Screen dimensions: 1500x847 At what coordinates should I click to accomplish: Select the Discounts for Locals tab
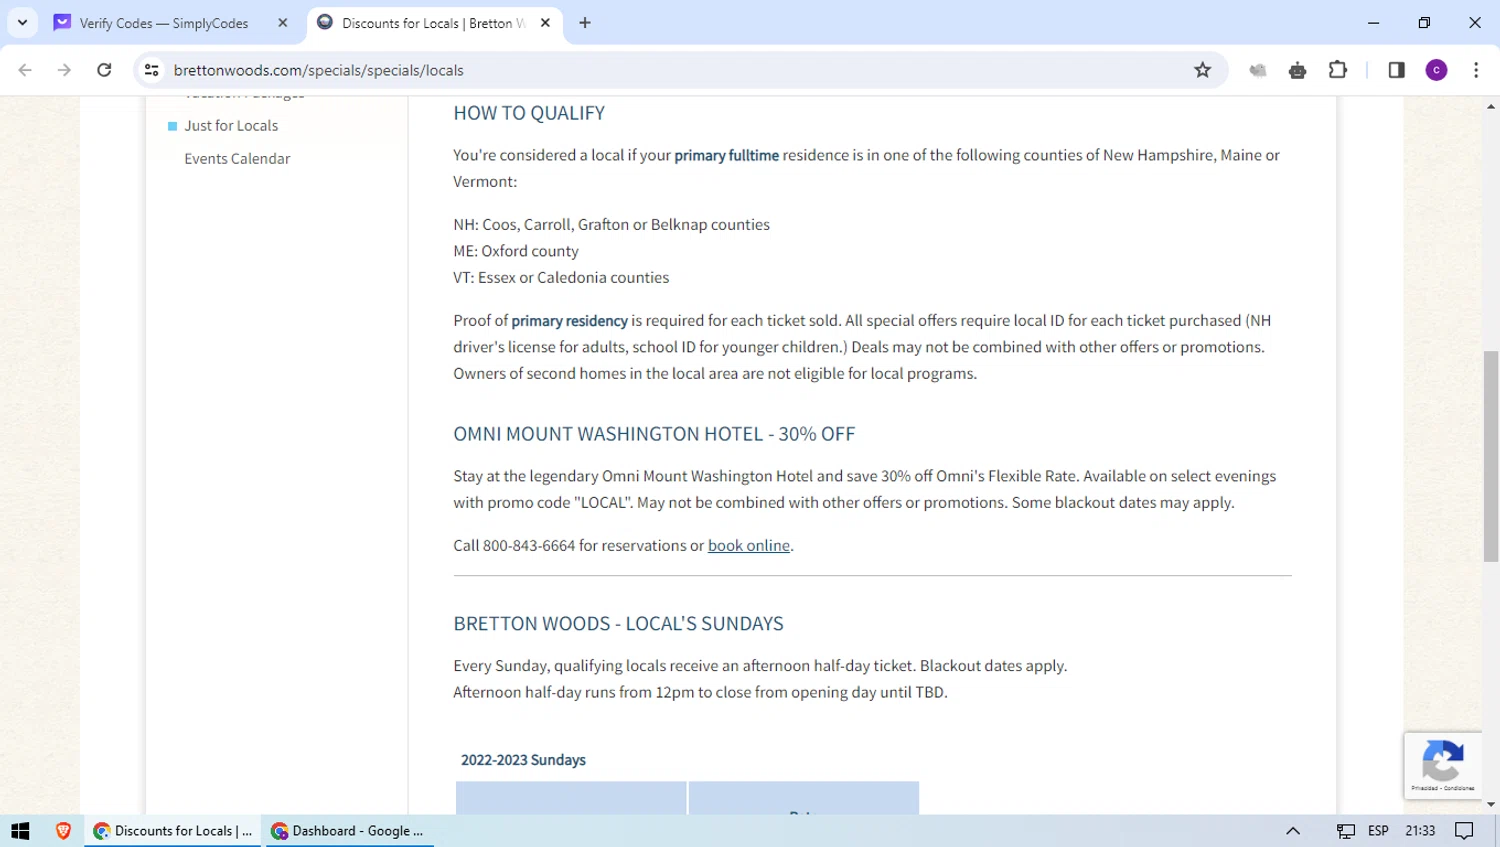[x=433, y=23]
